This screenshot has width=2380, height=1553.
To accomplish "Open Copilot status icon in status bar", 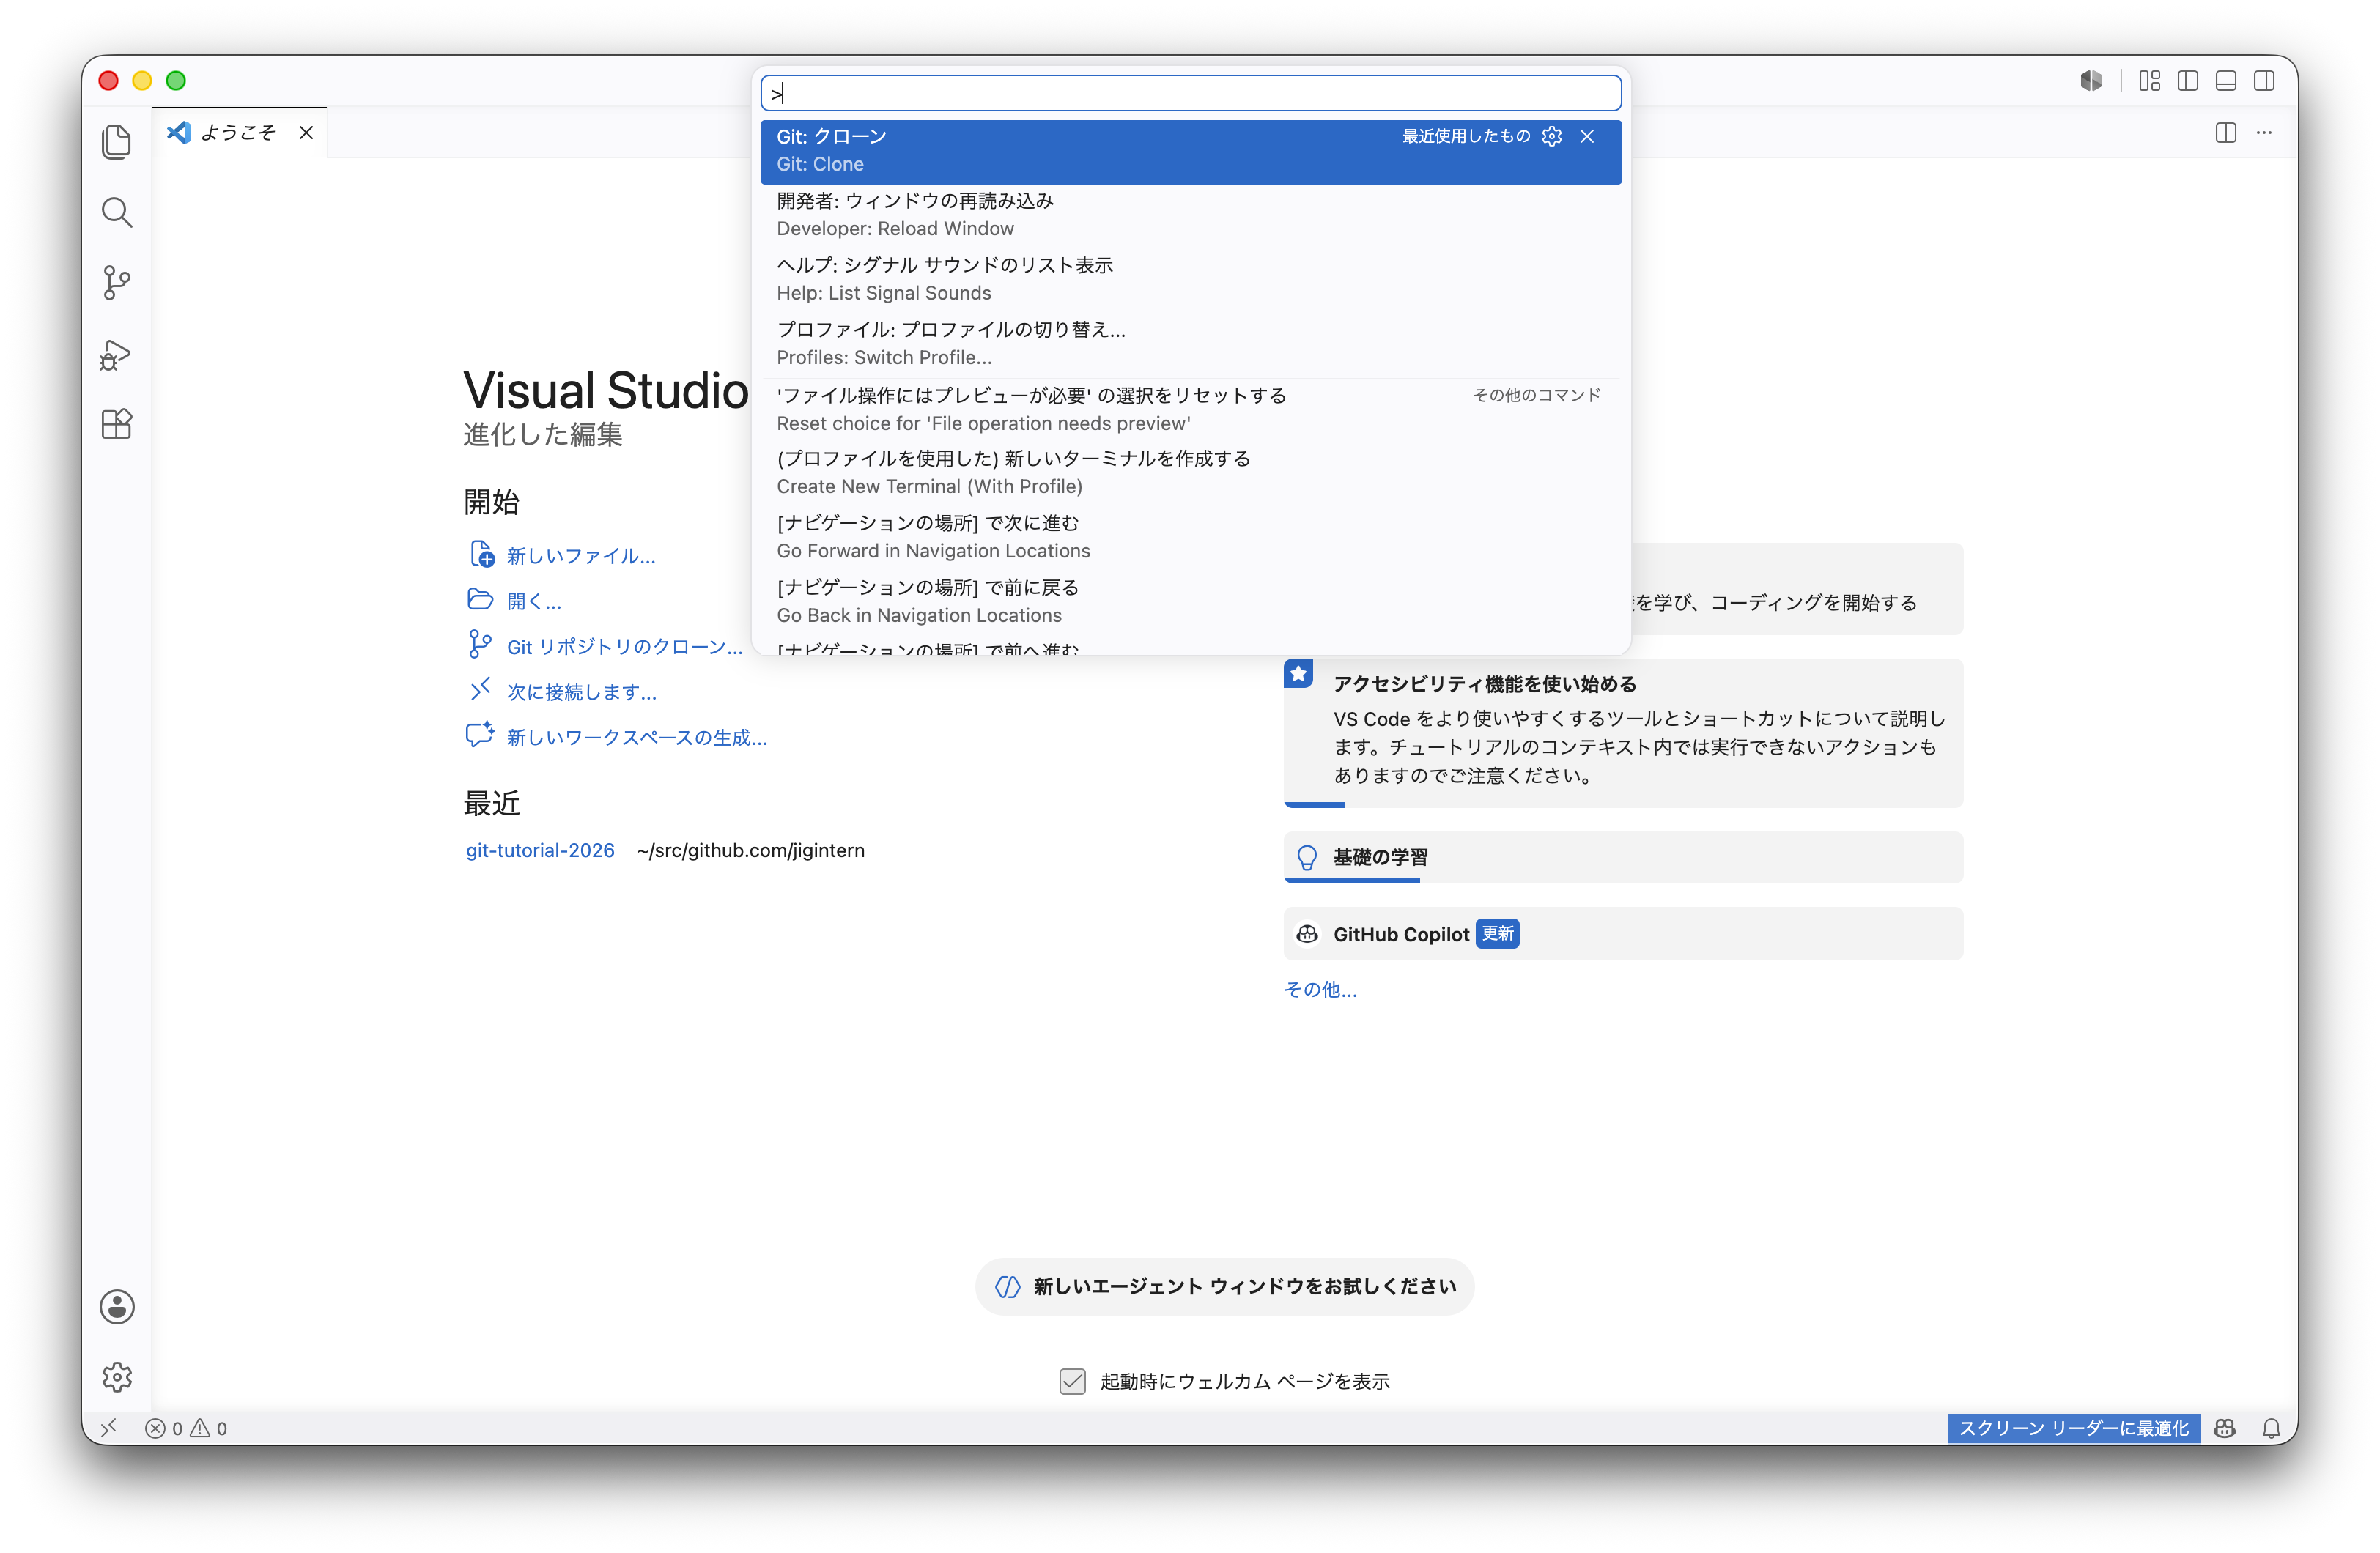I will (2224, 1428).
